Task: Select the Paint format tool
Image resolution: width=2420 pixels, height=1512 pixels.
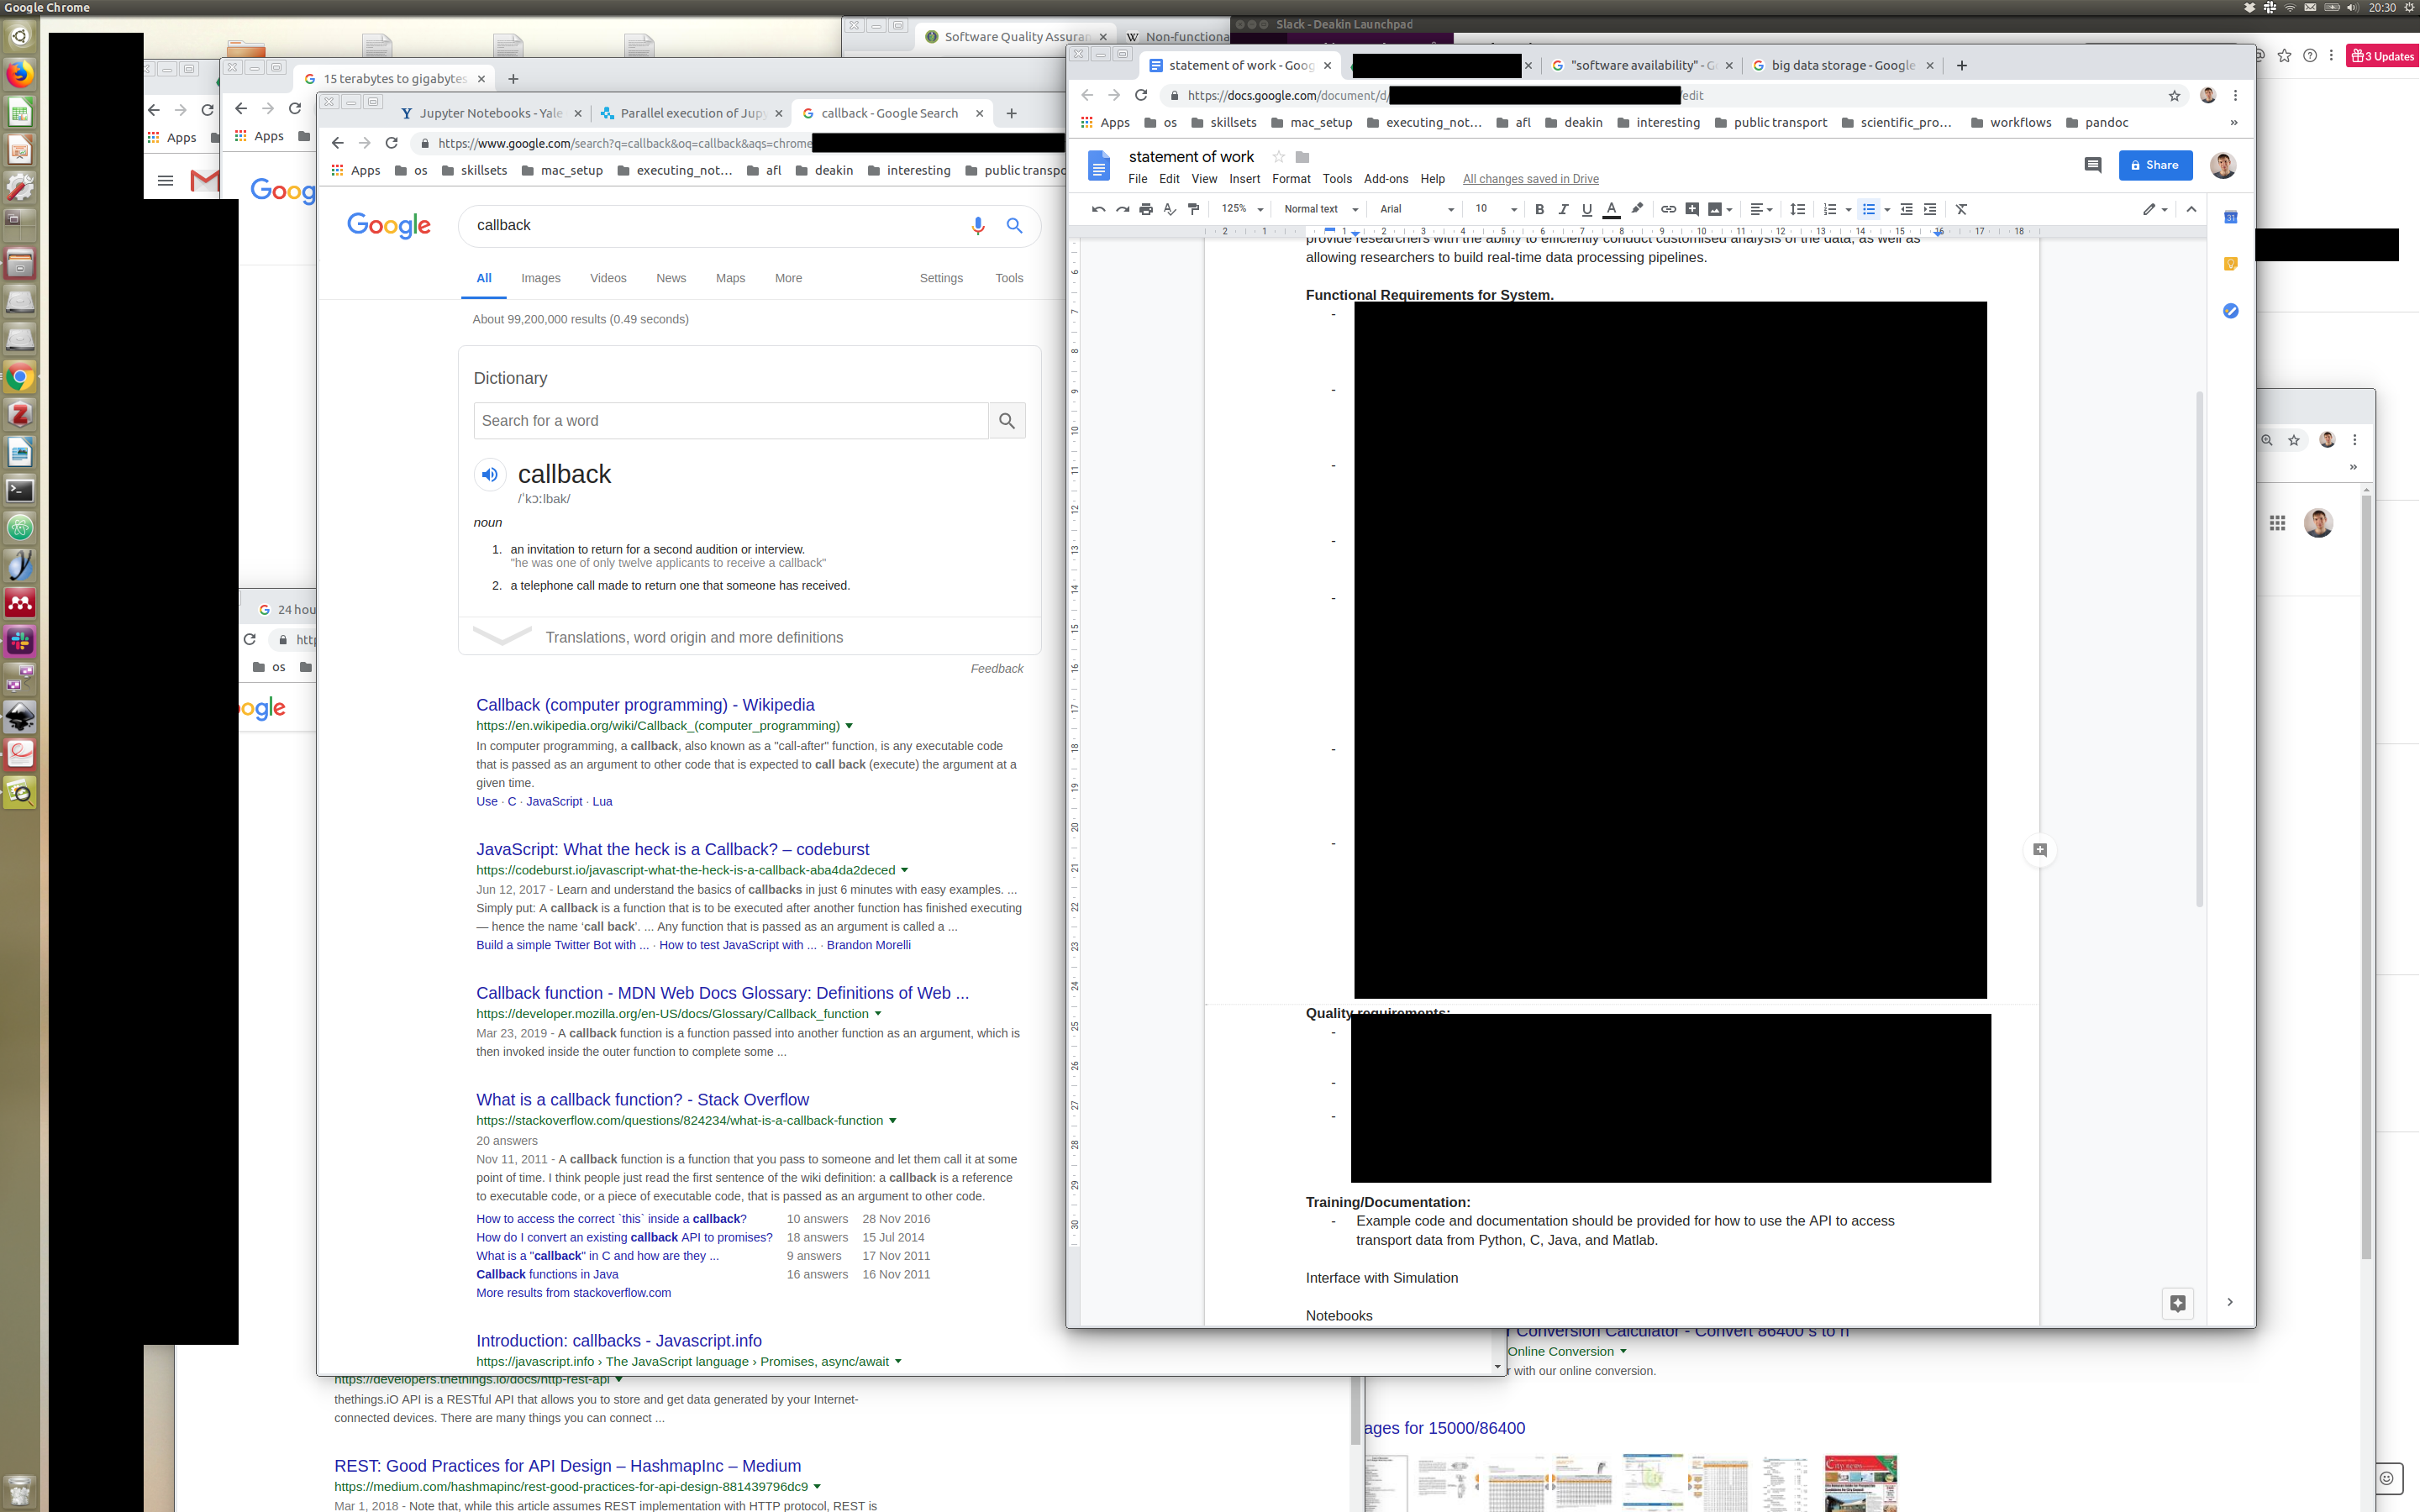Action: click(x=1193, y=209)
